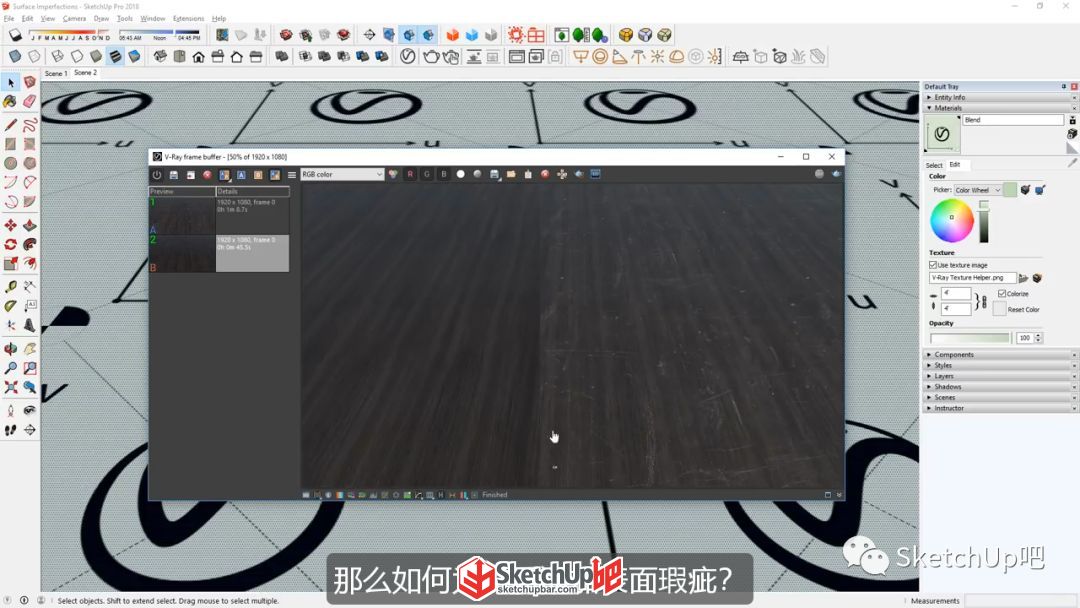Open the Camera menu
This screenshot has height=608, width=1080.
[x=74, y=19]
